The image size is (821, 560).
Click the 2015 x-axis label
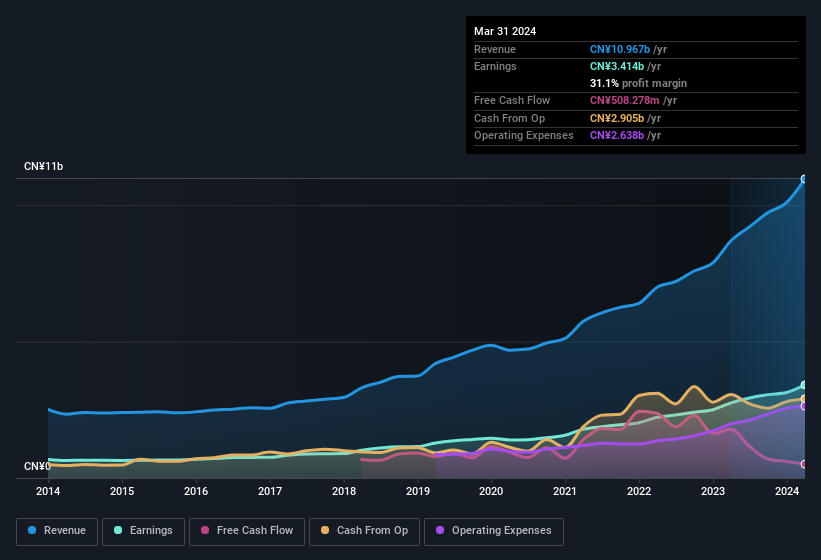tap(122, 491)
